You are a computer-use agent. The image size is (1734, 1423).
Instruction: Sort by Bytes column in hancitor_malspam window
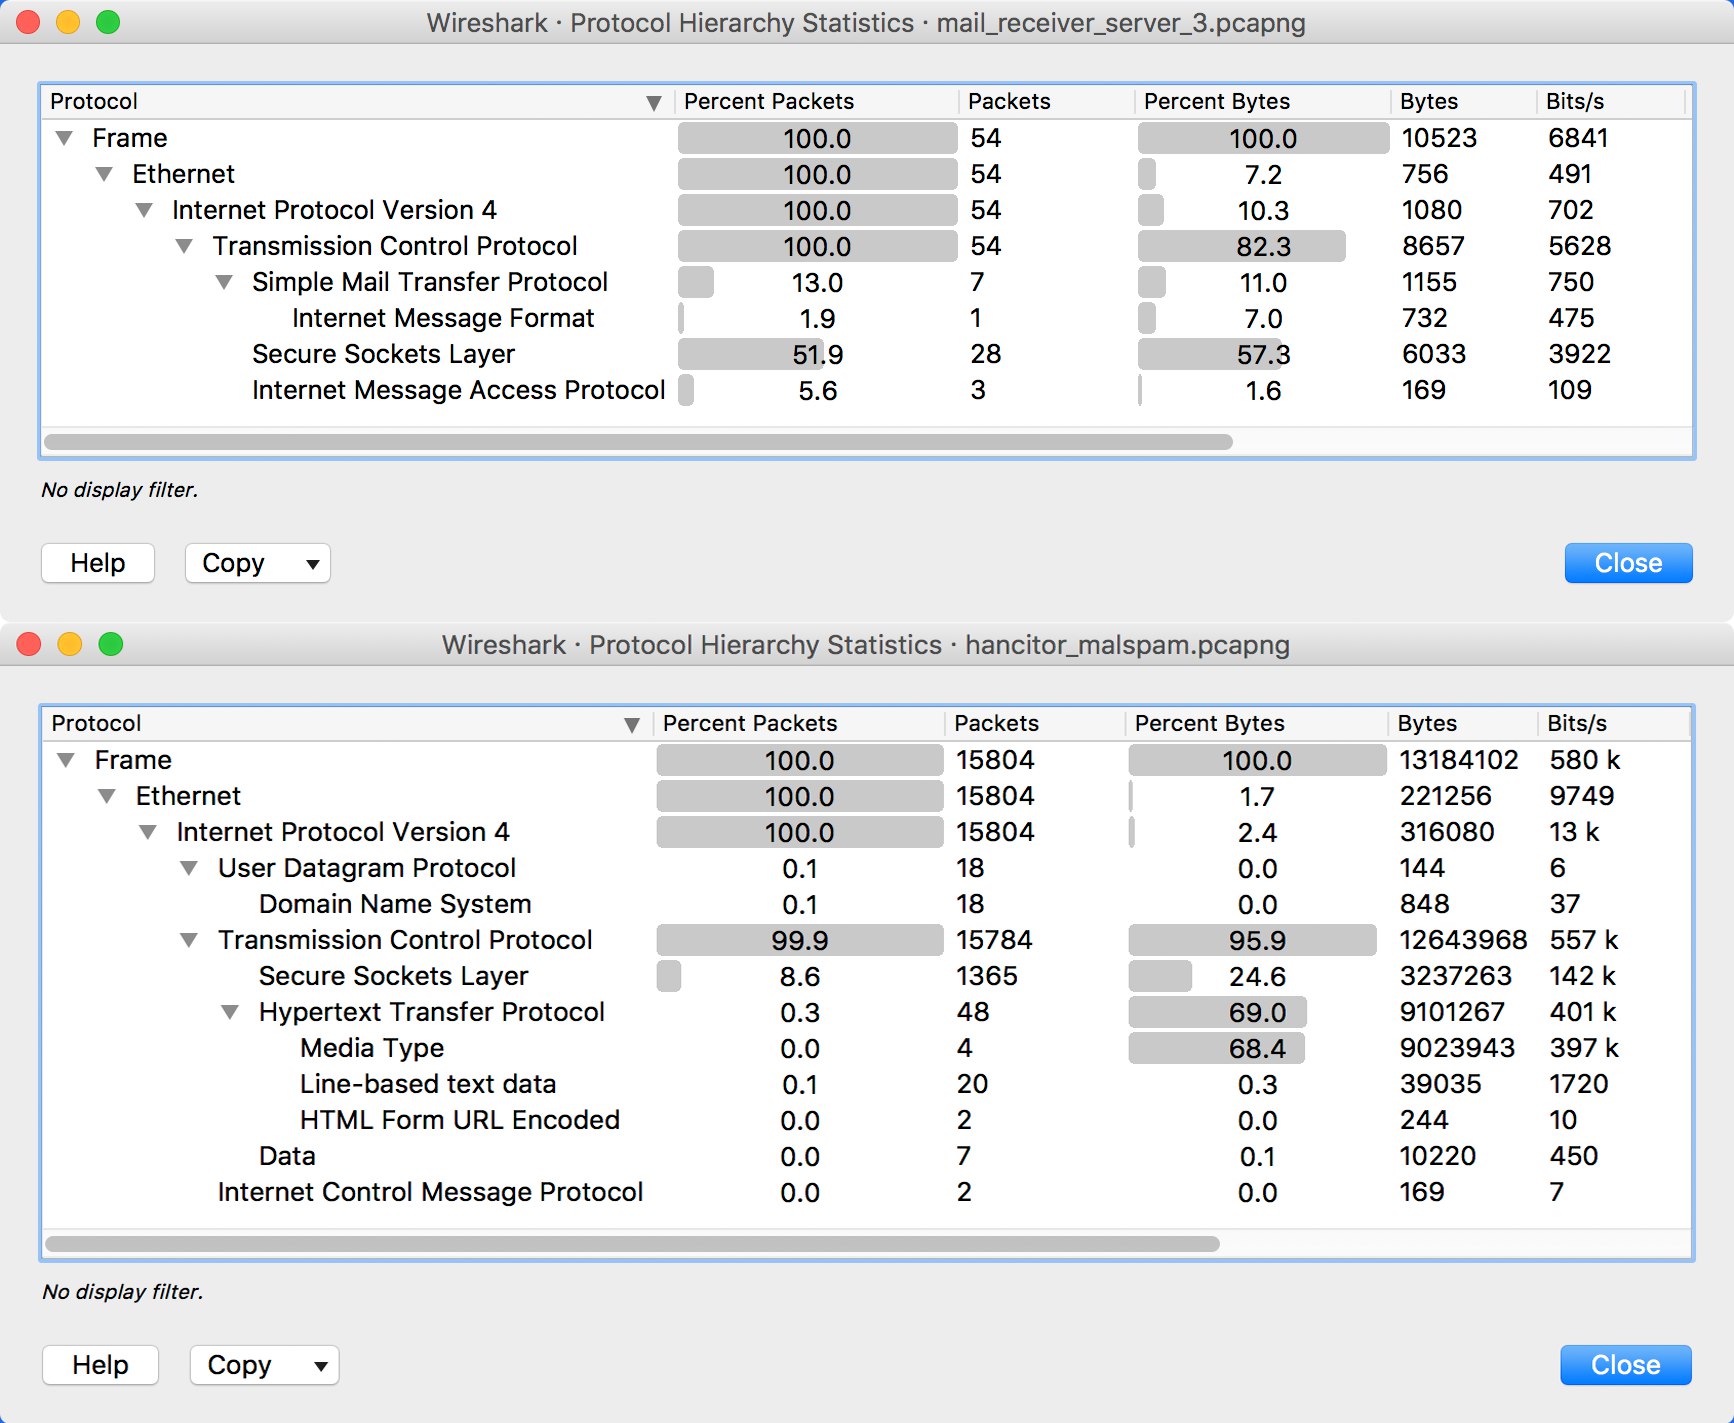click(1462, 723)
